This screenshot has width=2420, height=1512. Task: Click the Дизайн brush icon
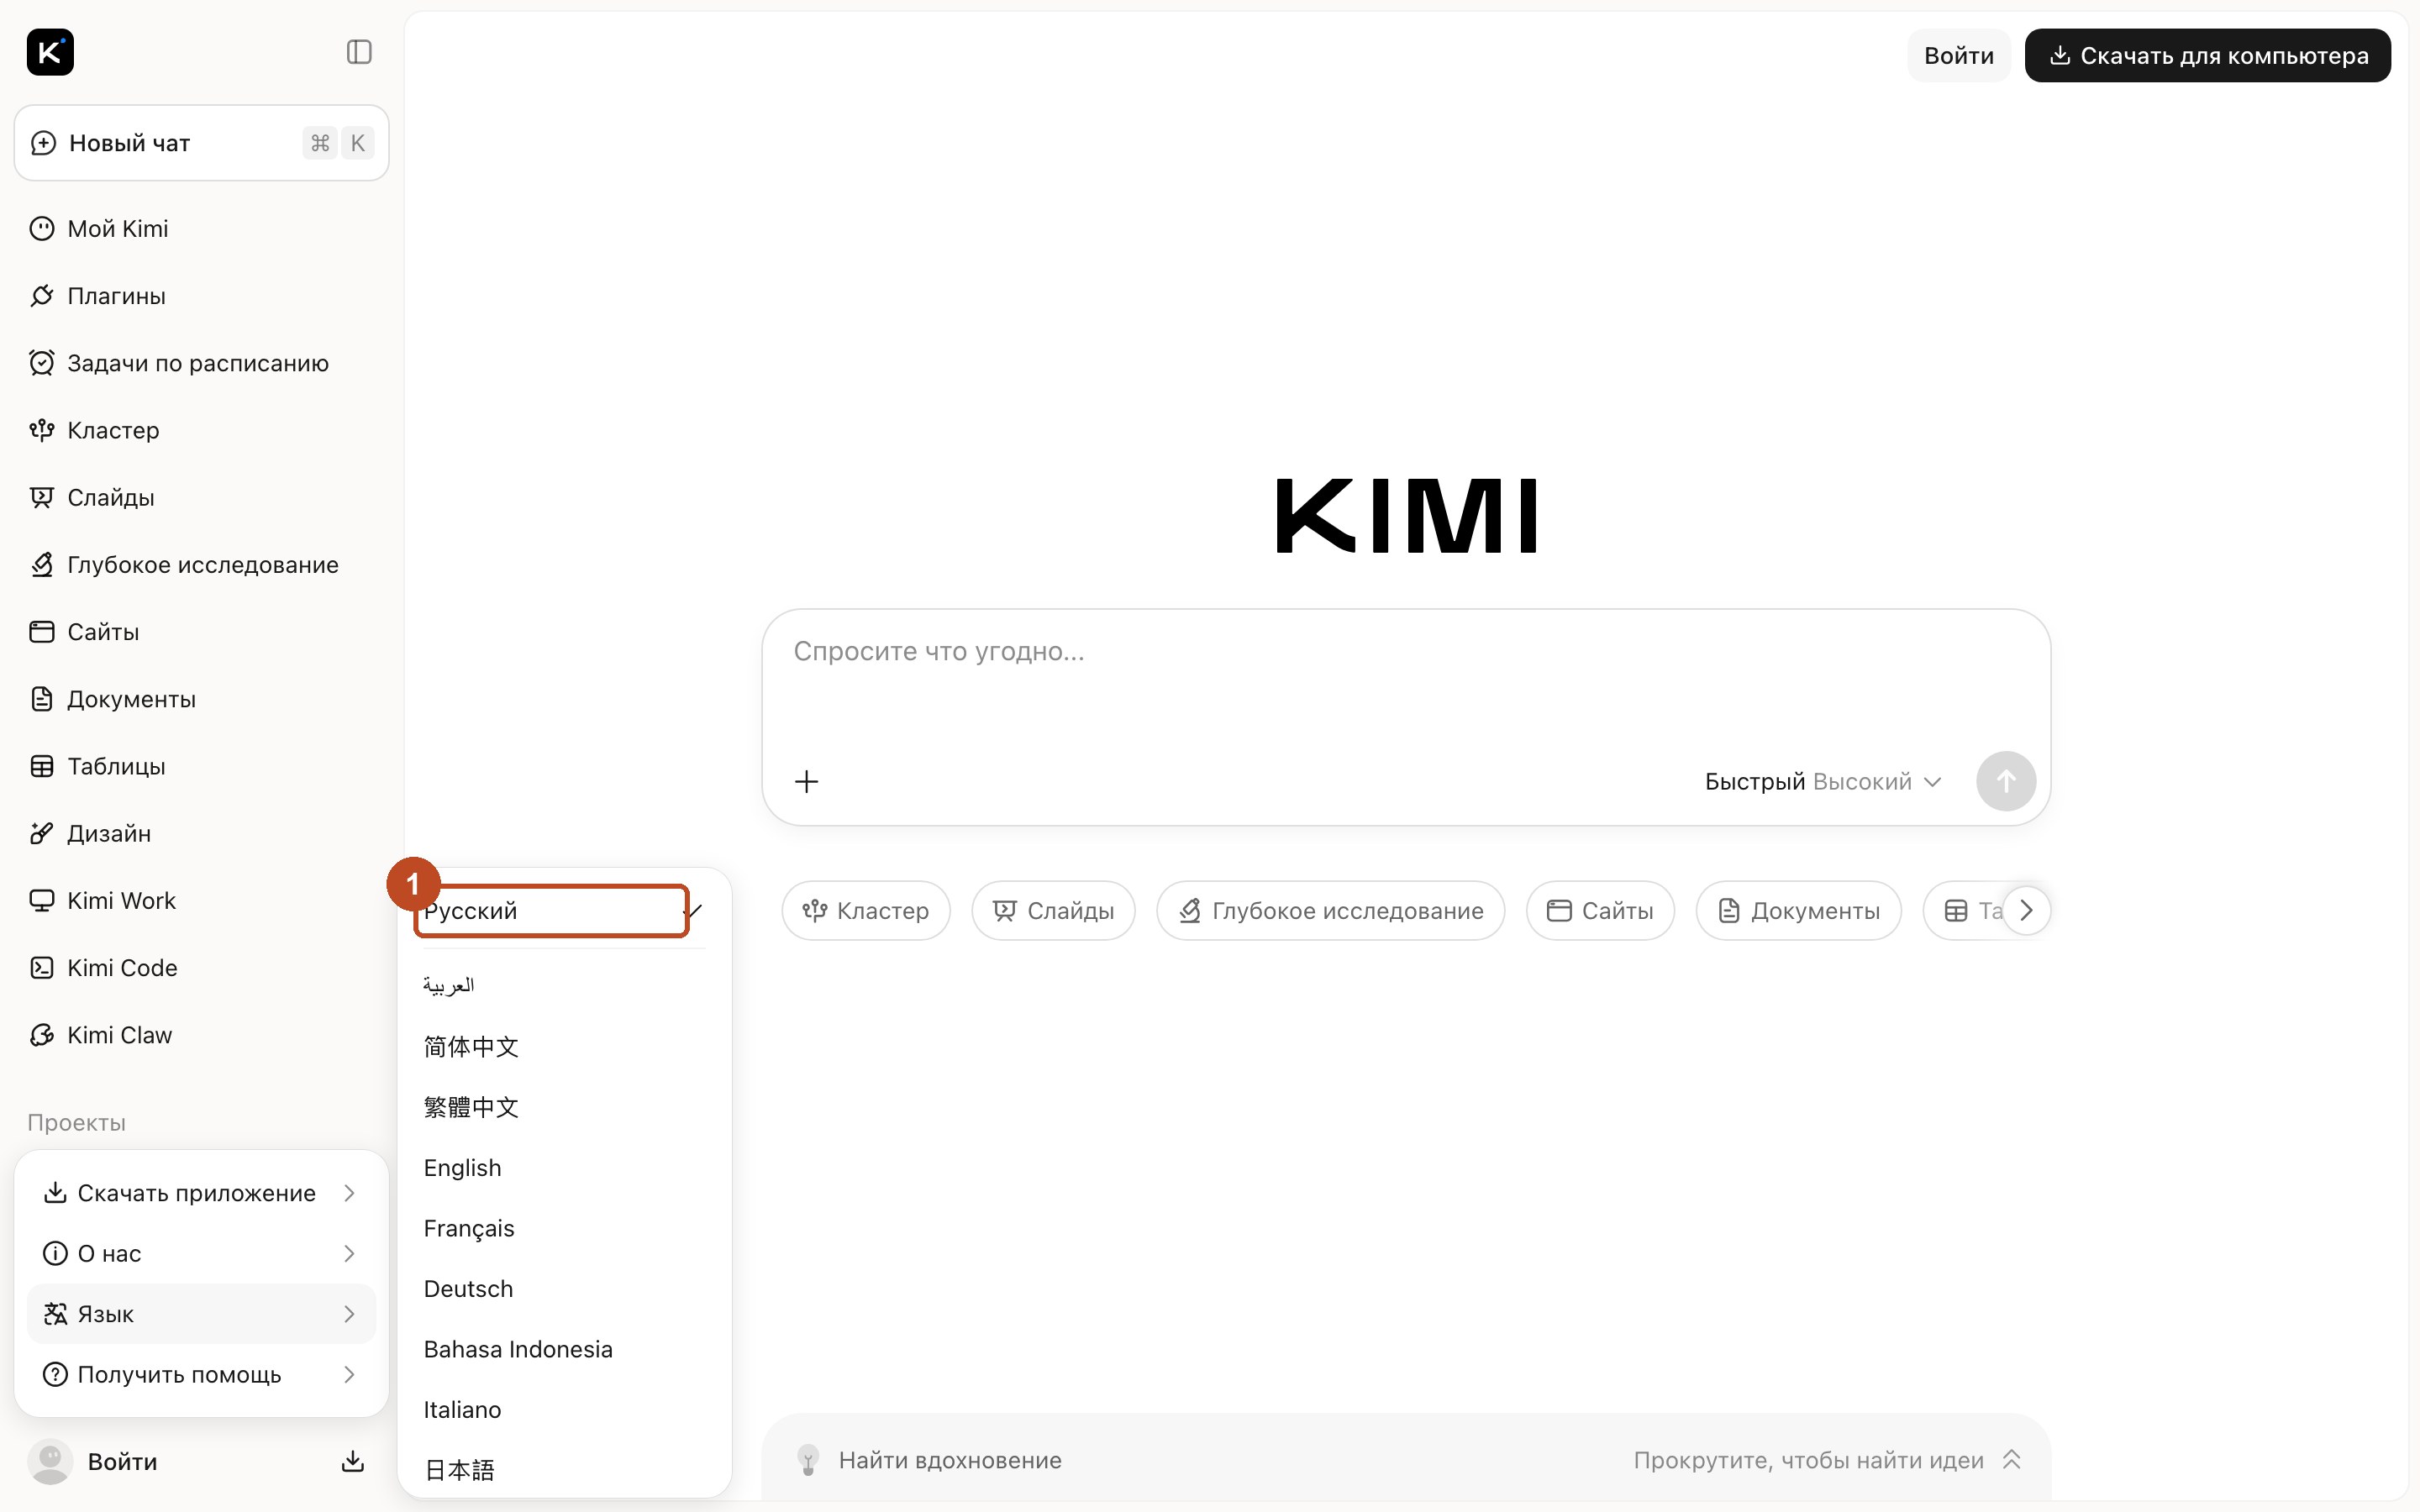(x=42, y=833)
